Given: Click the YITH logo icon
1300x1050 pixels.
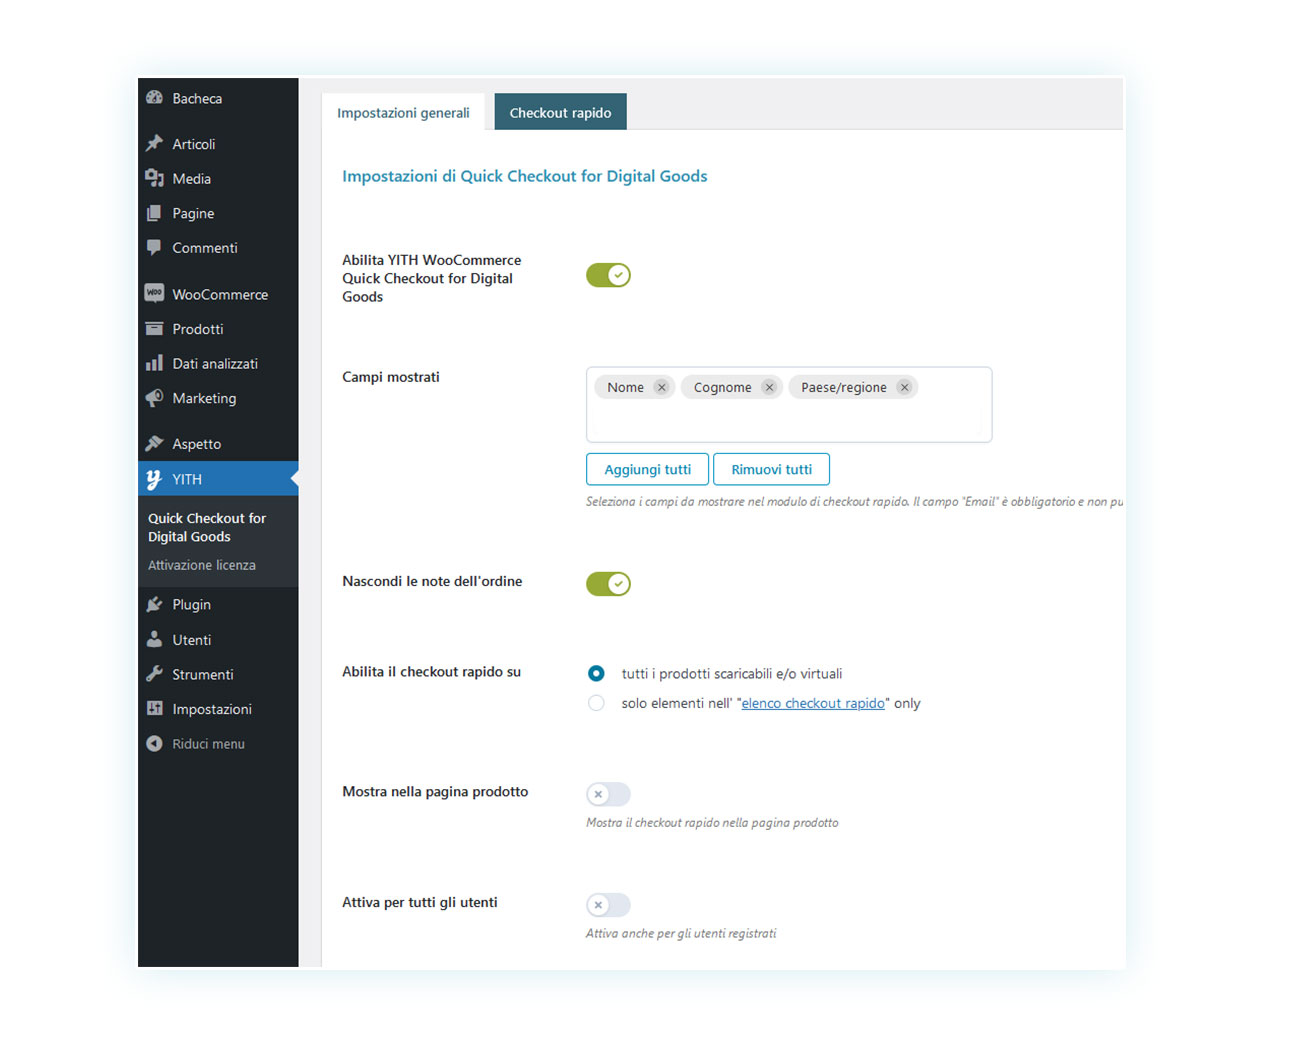Looking at the screenshot, I should 154,479.
